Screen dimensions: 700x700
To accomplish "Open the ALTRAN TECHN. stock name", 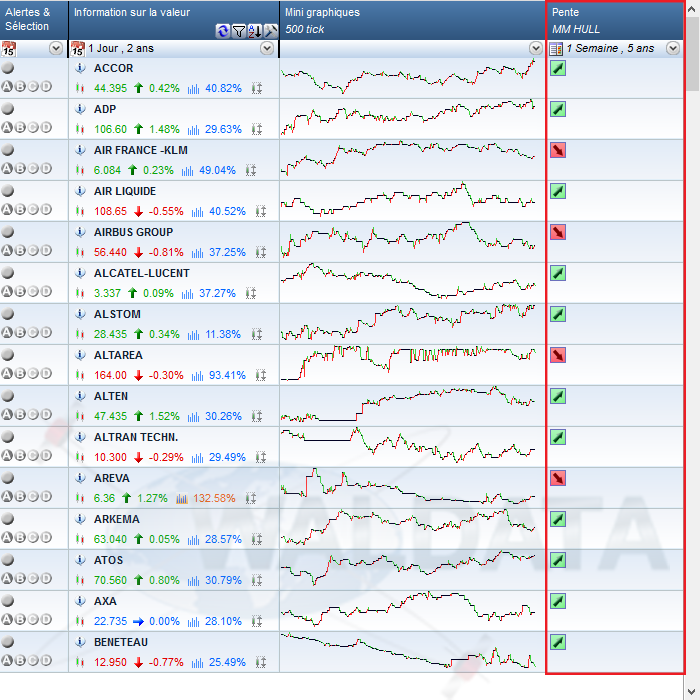I will [136, 437].
